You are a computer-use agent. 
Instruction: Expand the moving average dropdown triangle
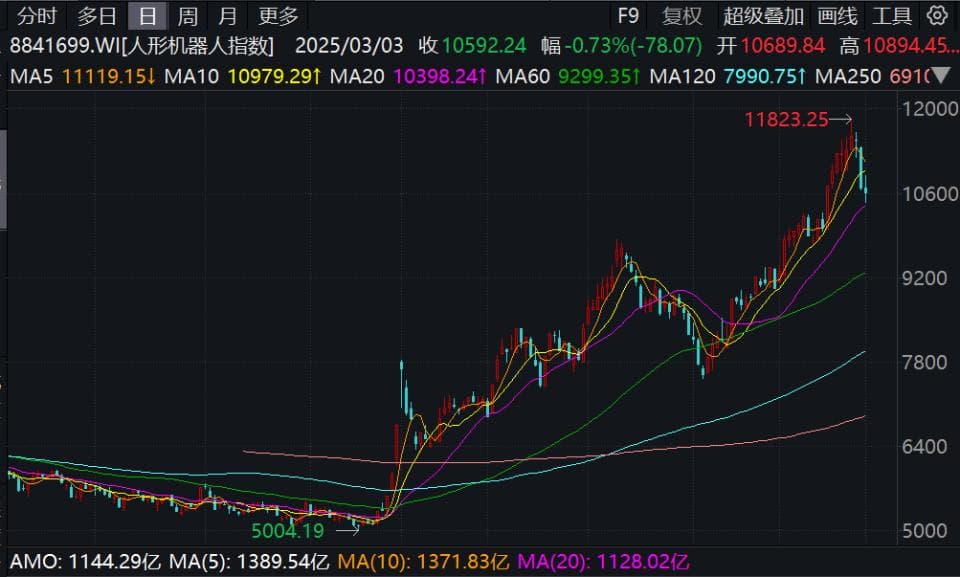[940, 77]
